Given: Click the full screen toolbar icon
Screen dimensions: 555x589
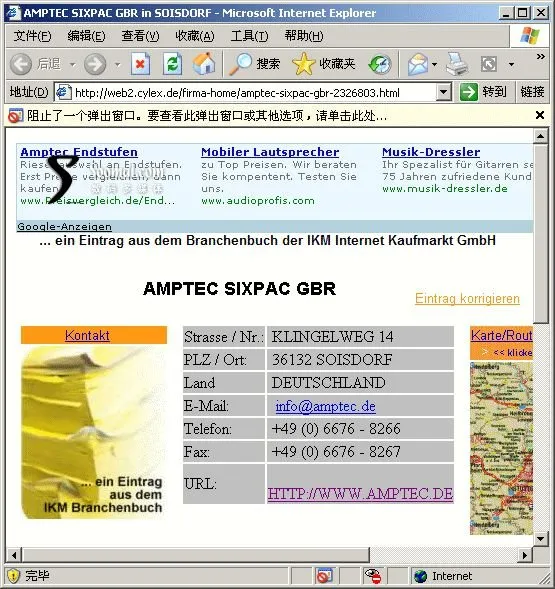Looking at the screenshot, I should (488, 64).
